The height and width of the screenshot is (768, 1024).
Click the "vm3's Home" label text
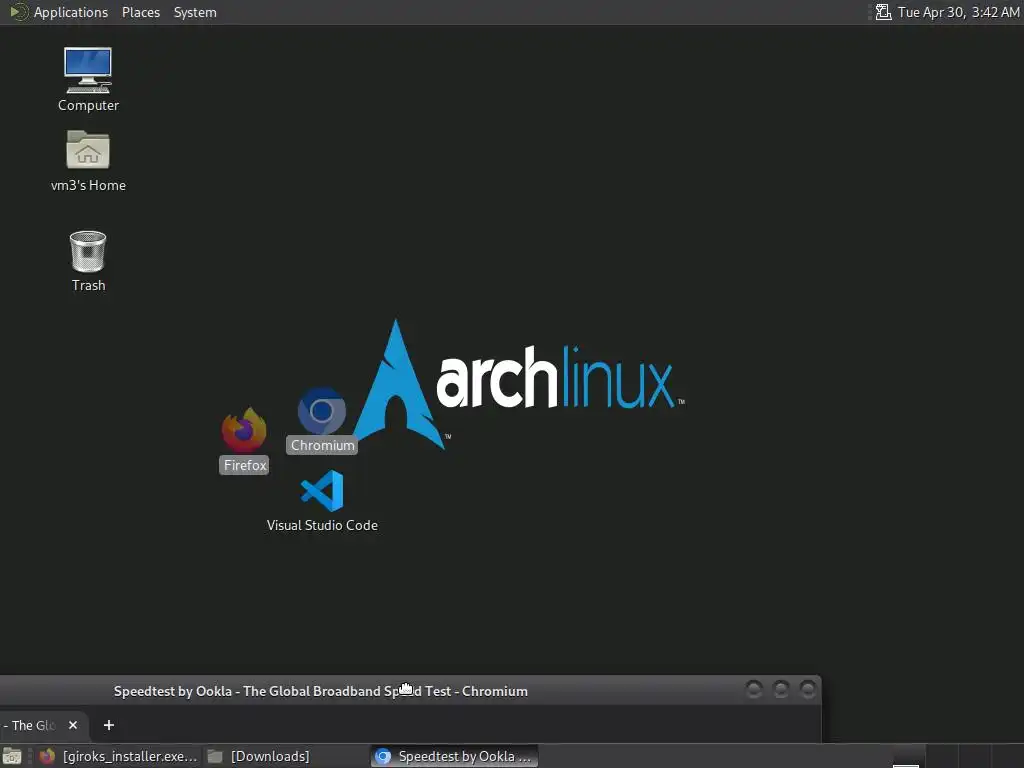click(88, 185)
